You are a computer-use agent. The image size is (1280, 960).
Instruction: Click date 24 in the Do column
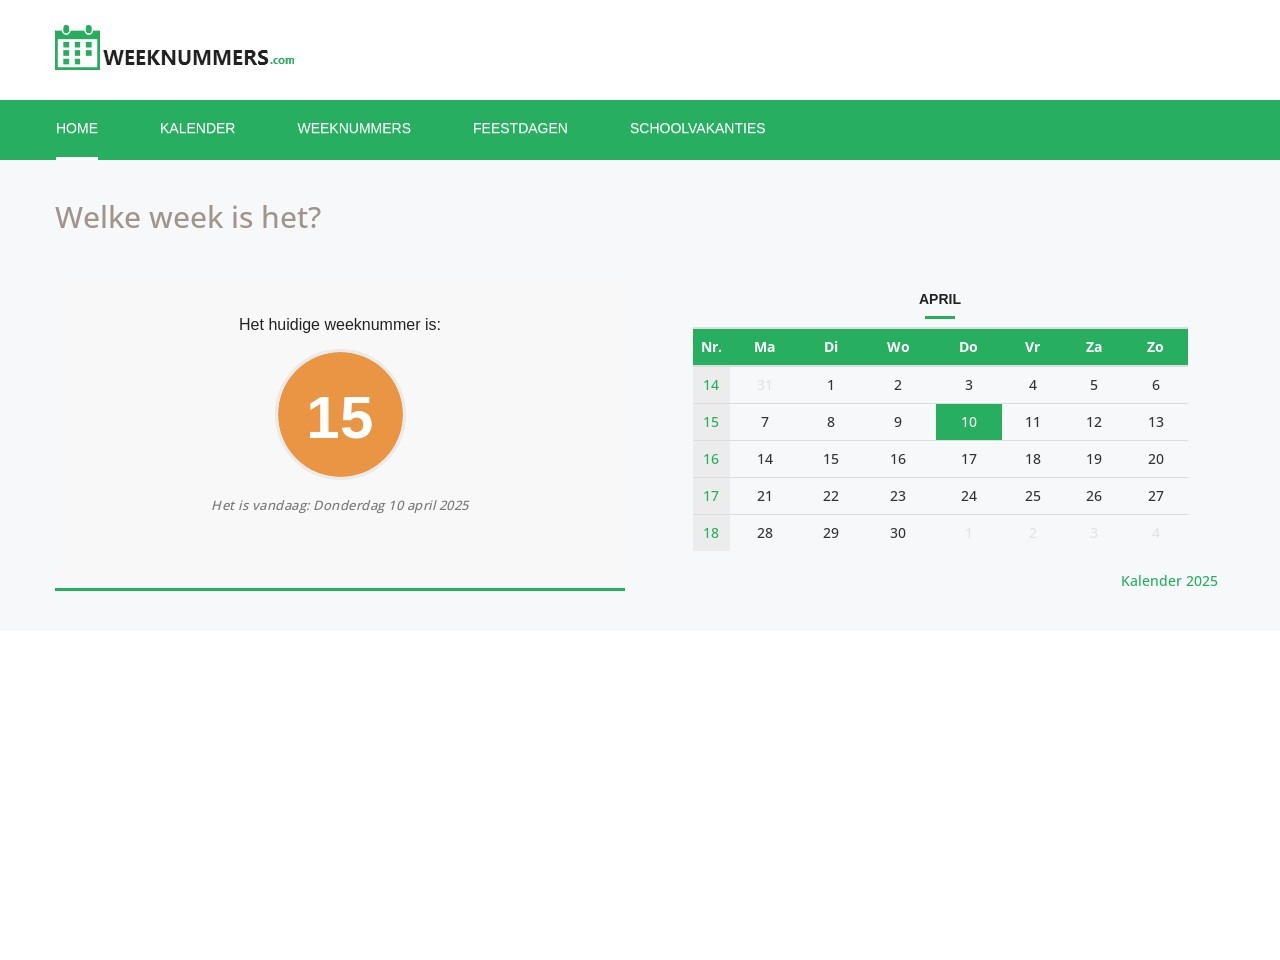(969, 496)
